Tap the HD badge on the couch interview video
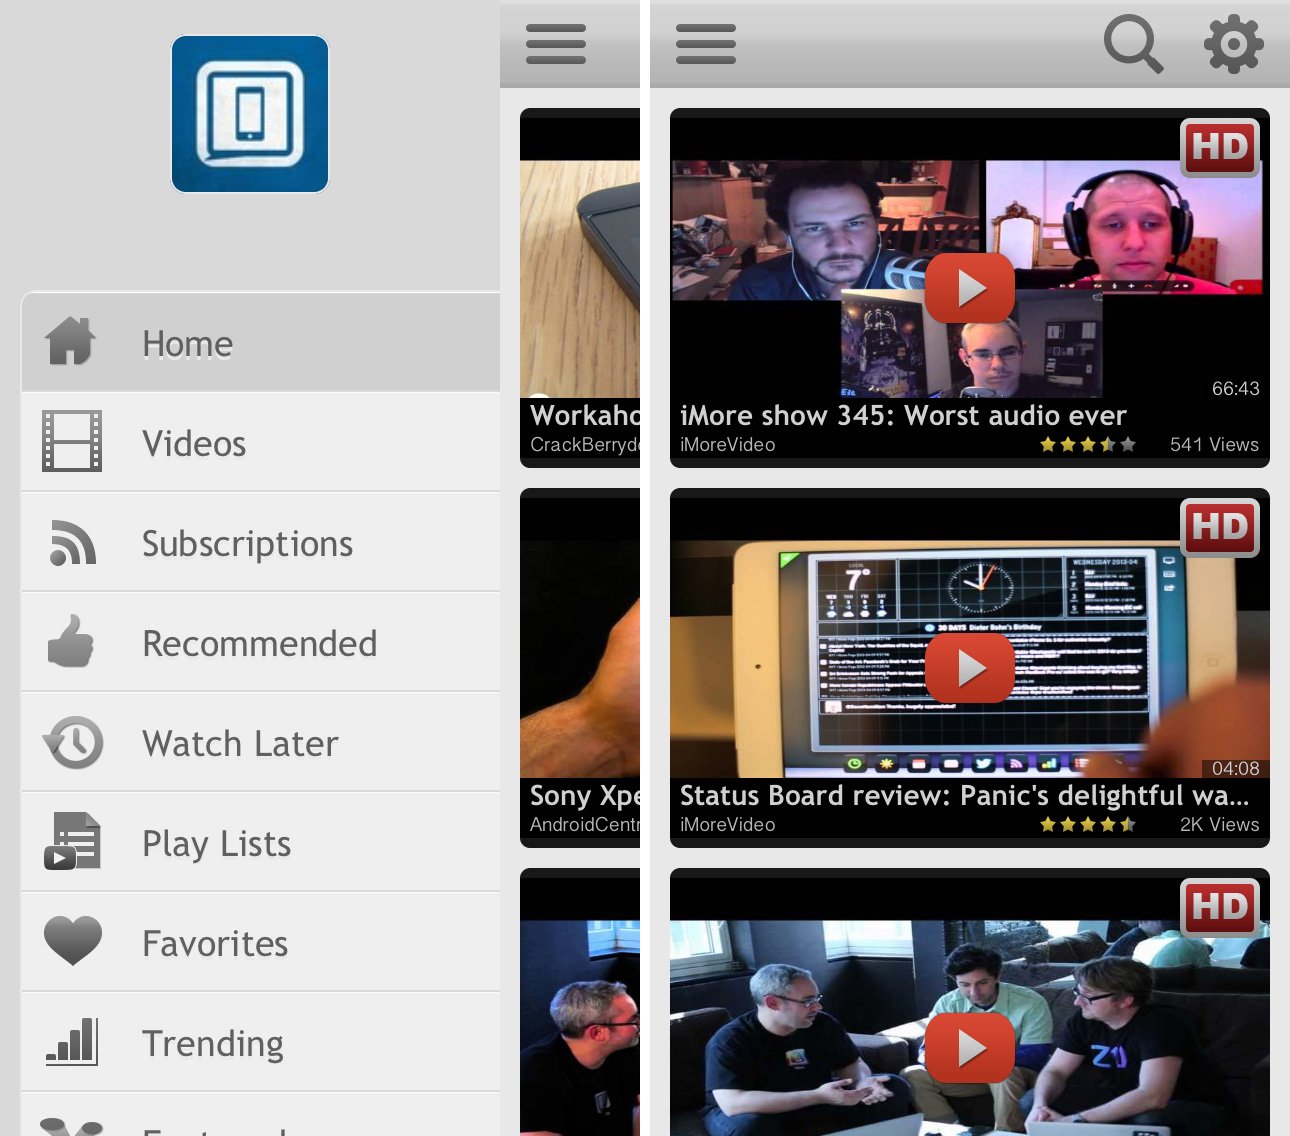Image resolution: width=1290 pixels, height=1136 pixels. click(x=1220, y=908)
